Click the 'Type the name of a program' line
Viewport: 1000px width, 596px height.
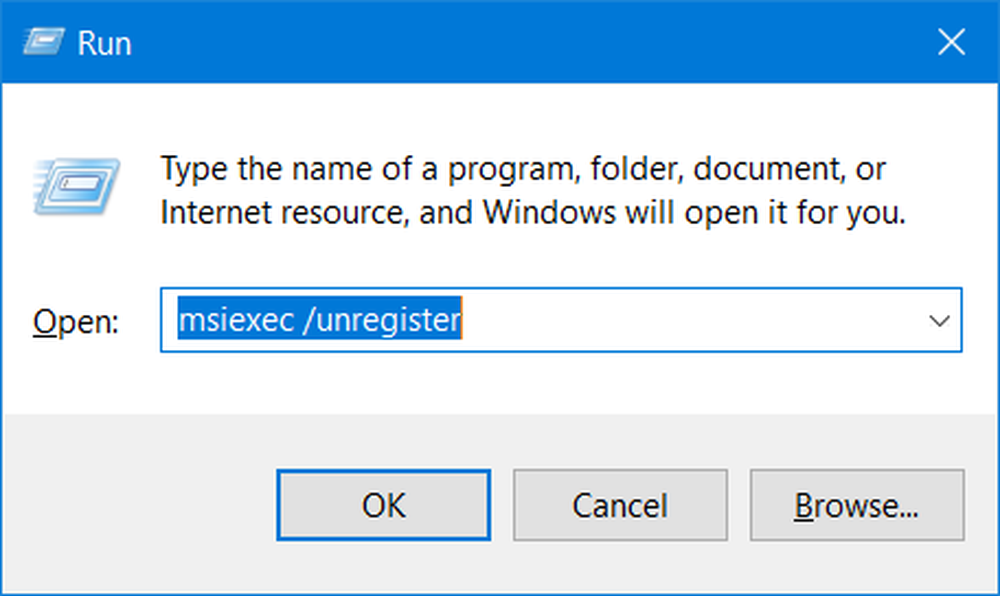[x=523, y=169]
